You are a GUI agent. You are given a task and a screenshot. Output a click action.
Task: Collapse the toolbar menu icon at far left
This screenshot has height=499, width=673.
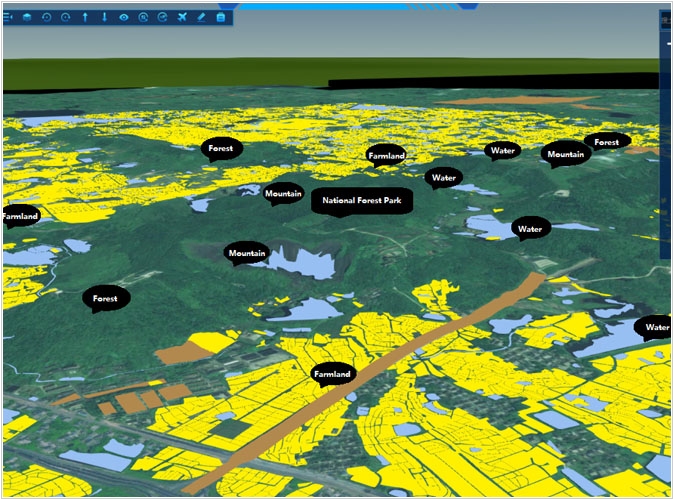(9, 17)
